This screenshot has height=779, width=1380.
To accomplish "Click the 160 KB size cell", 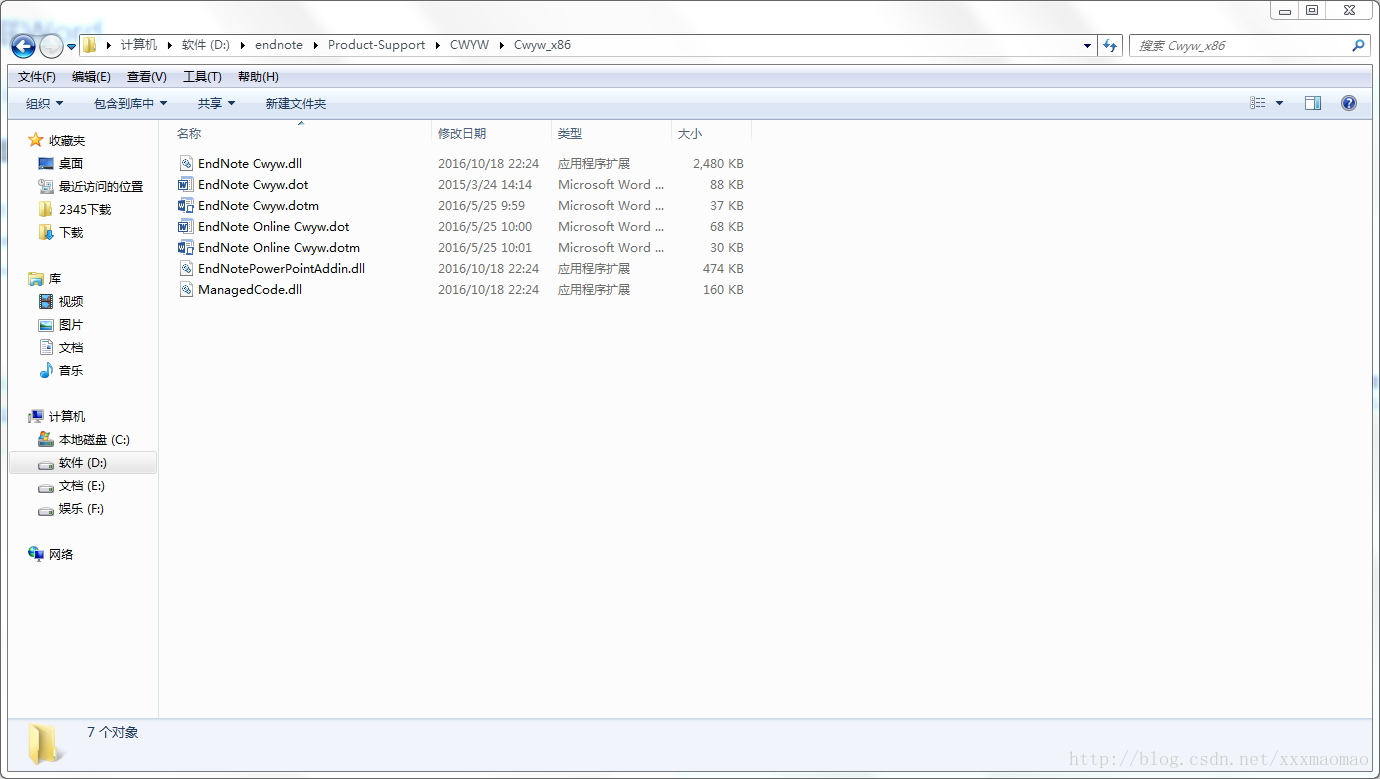I will tap(723, 289).
